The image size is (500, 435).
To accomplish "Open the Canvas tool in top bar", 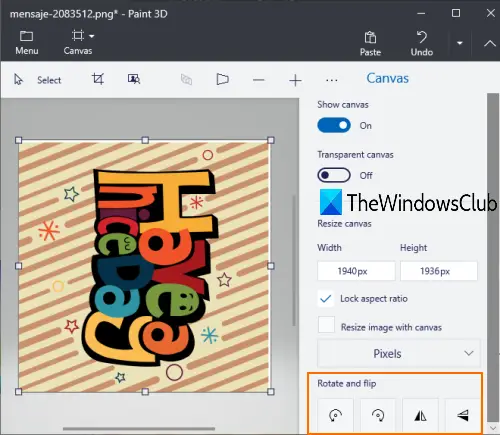I will click(78, 43).
